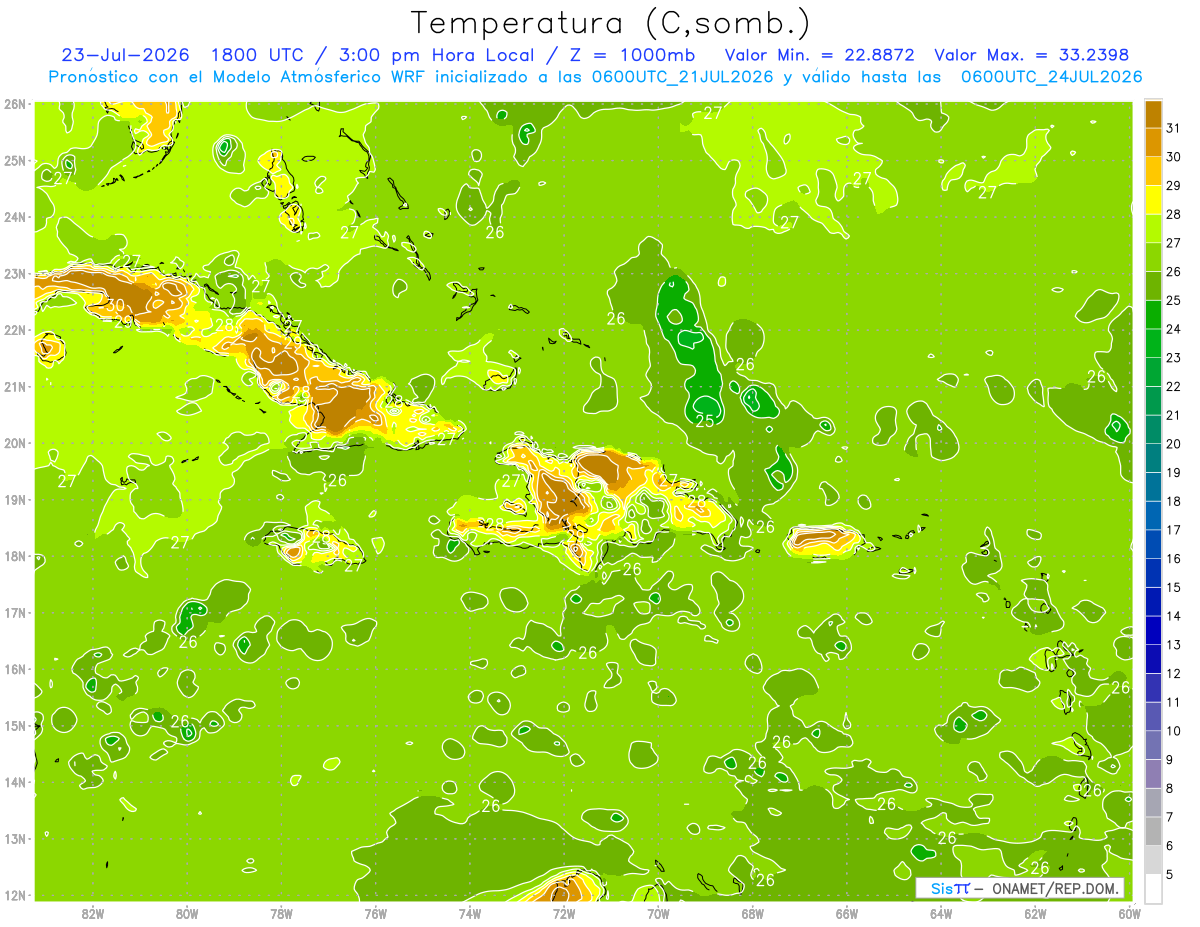Click the "66W" longitude axis label
Image resolution: width=1200 pixels, height=927 pixels.
(847, 912)
